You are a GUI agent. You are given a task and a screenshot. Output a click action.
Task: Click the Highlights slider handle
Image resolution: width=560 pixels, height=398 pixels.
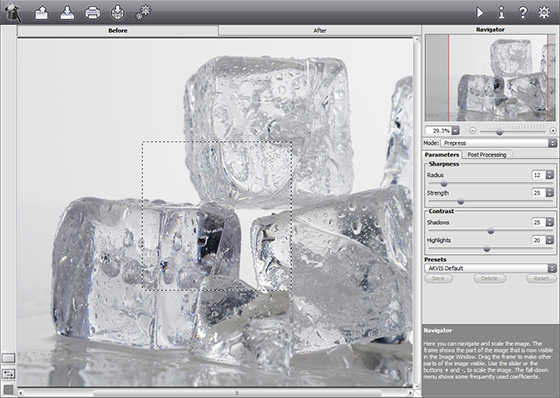tap(486, 249)
